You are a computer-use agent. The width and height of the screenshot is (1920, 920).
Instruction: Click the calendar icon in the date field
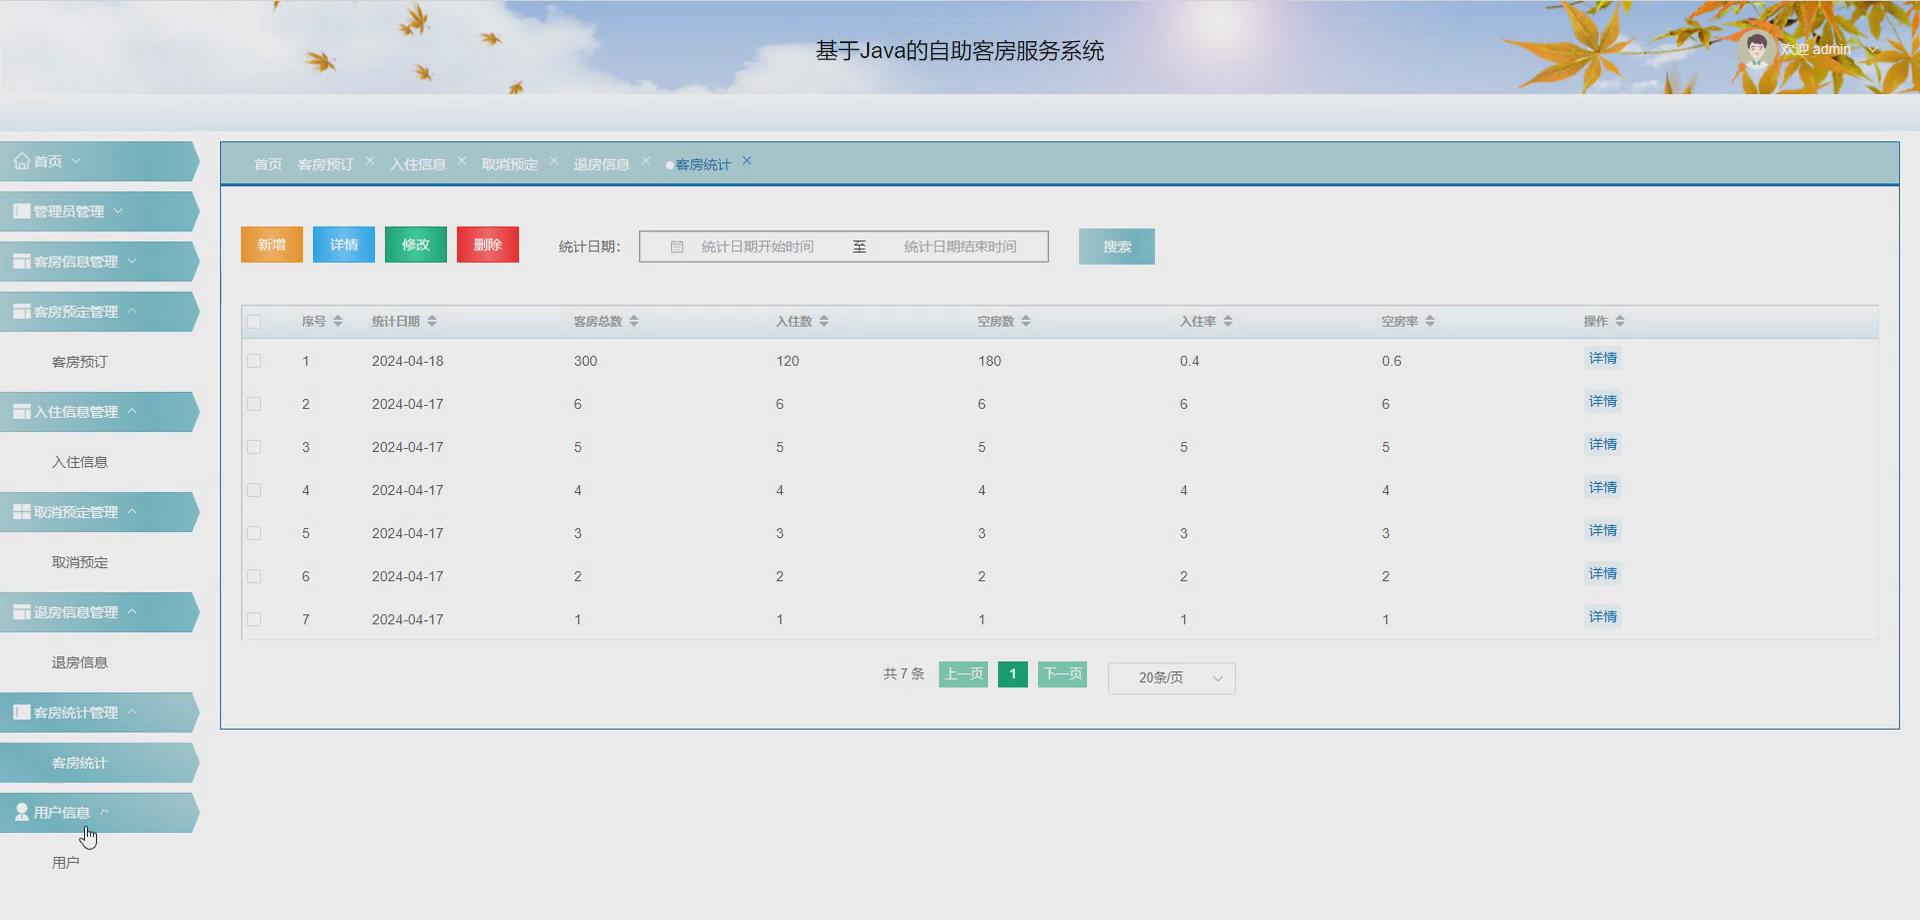677,246
